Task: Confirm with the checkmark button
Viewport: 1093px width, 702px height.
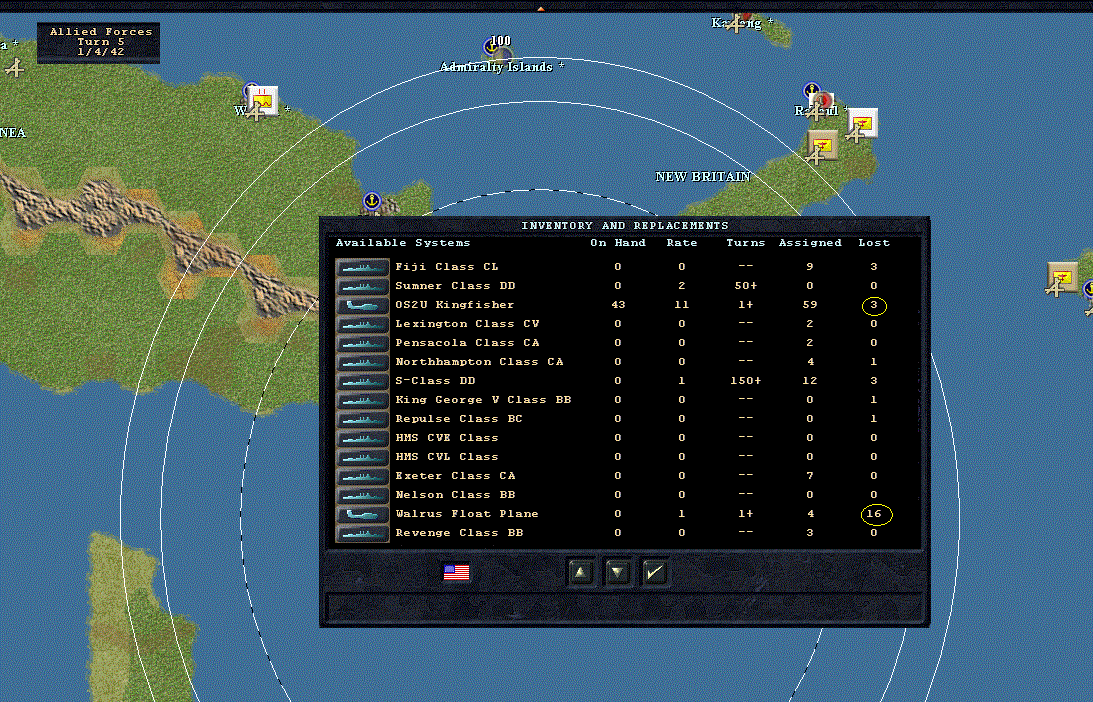Action: (x=655, y=572)
